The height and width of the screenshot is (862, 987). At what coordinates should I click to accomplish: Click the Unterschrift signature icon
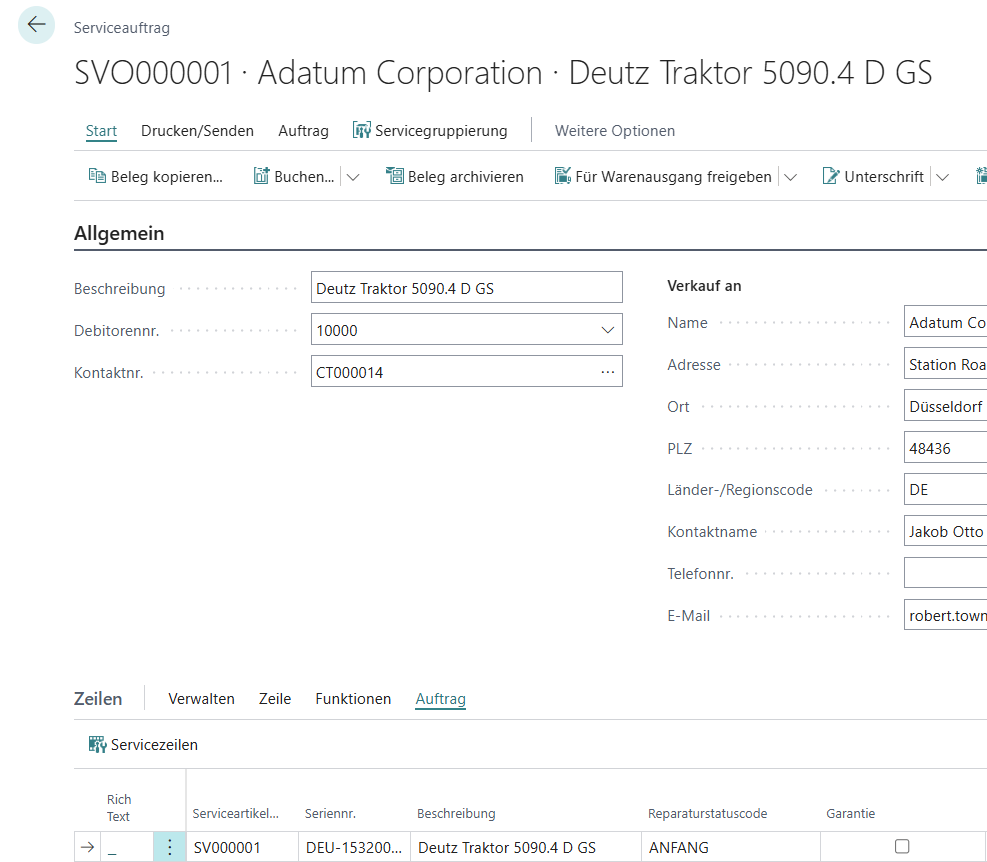831,176
